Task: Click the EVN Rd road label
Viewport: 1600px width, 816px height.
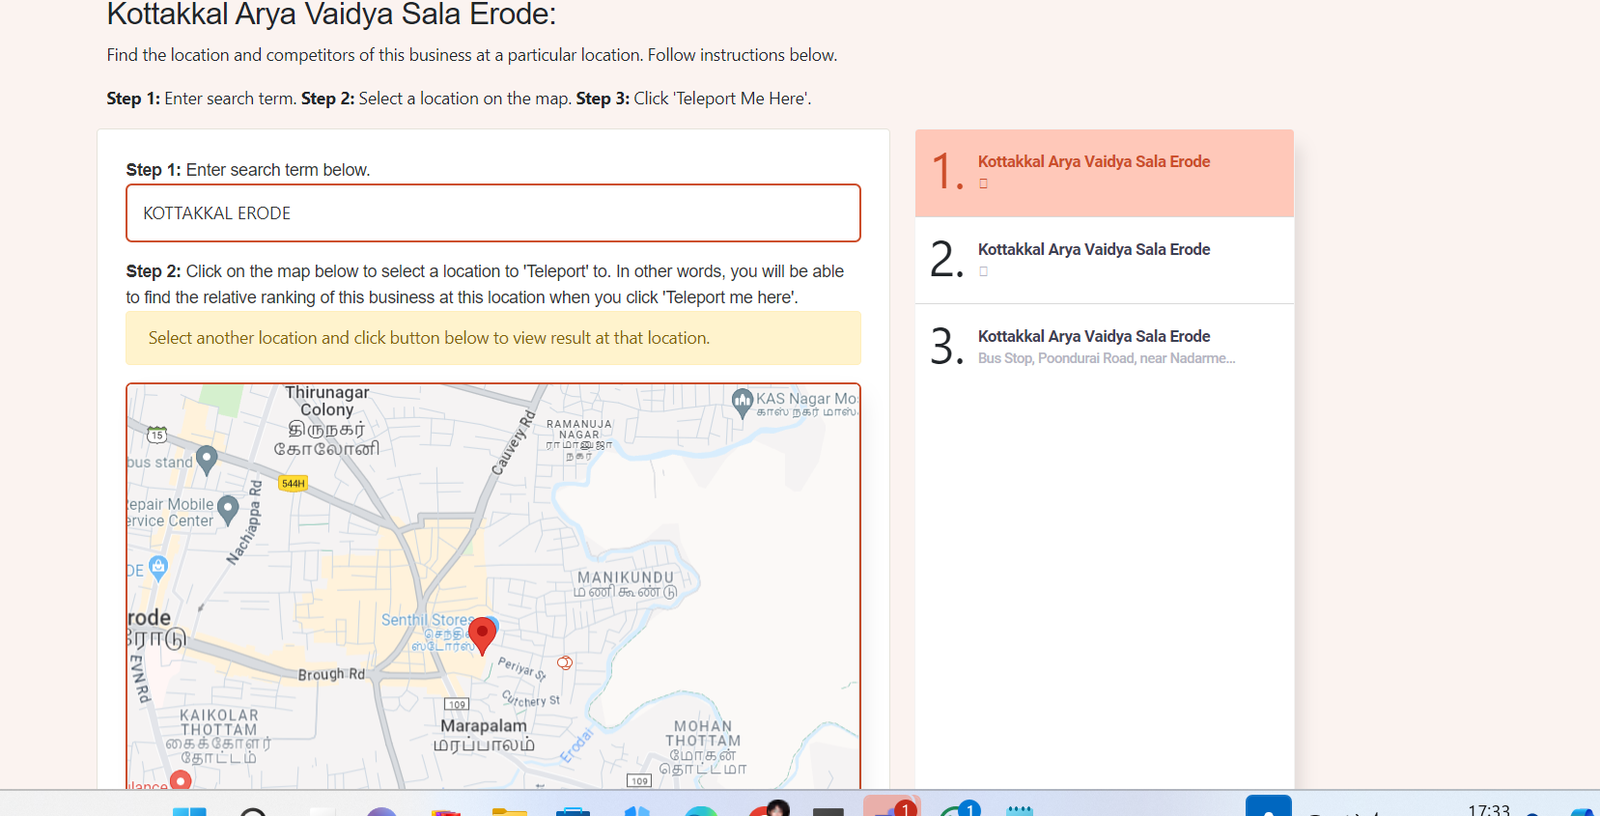Action: 140,679
